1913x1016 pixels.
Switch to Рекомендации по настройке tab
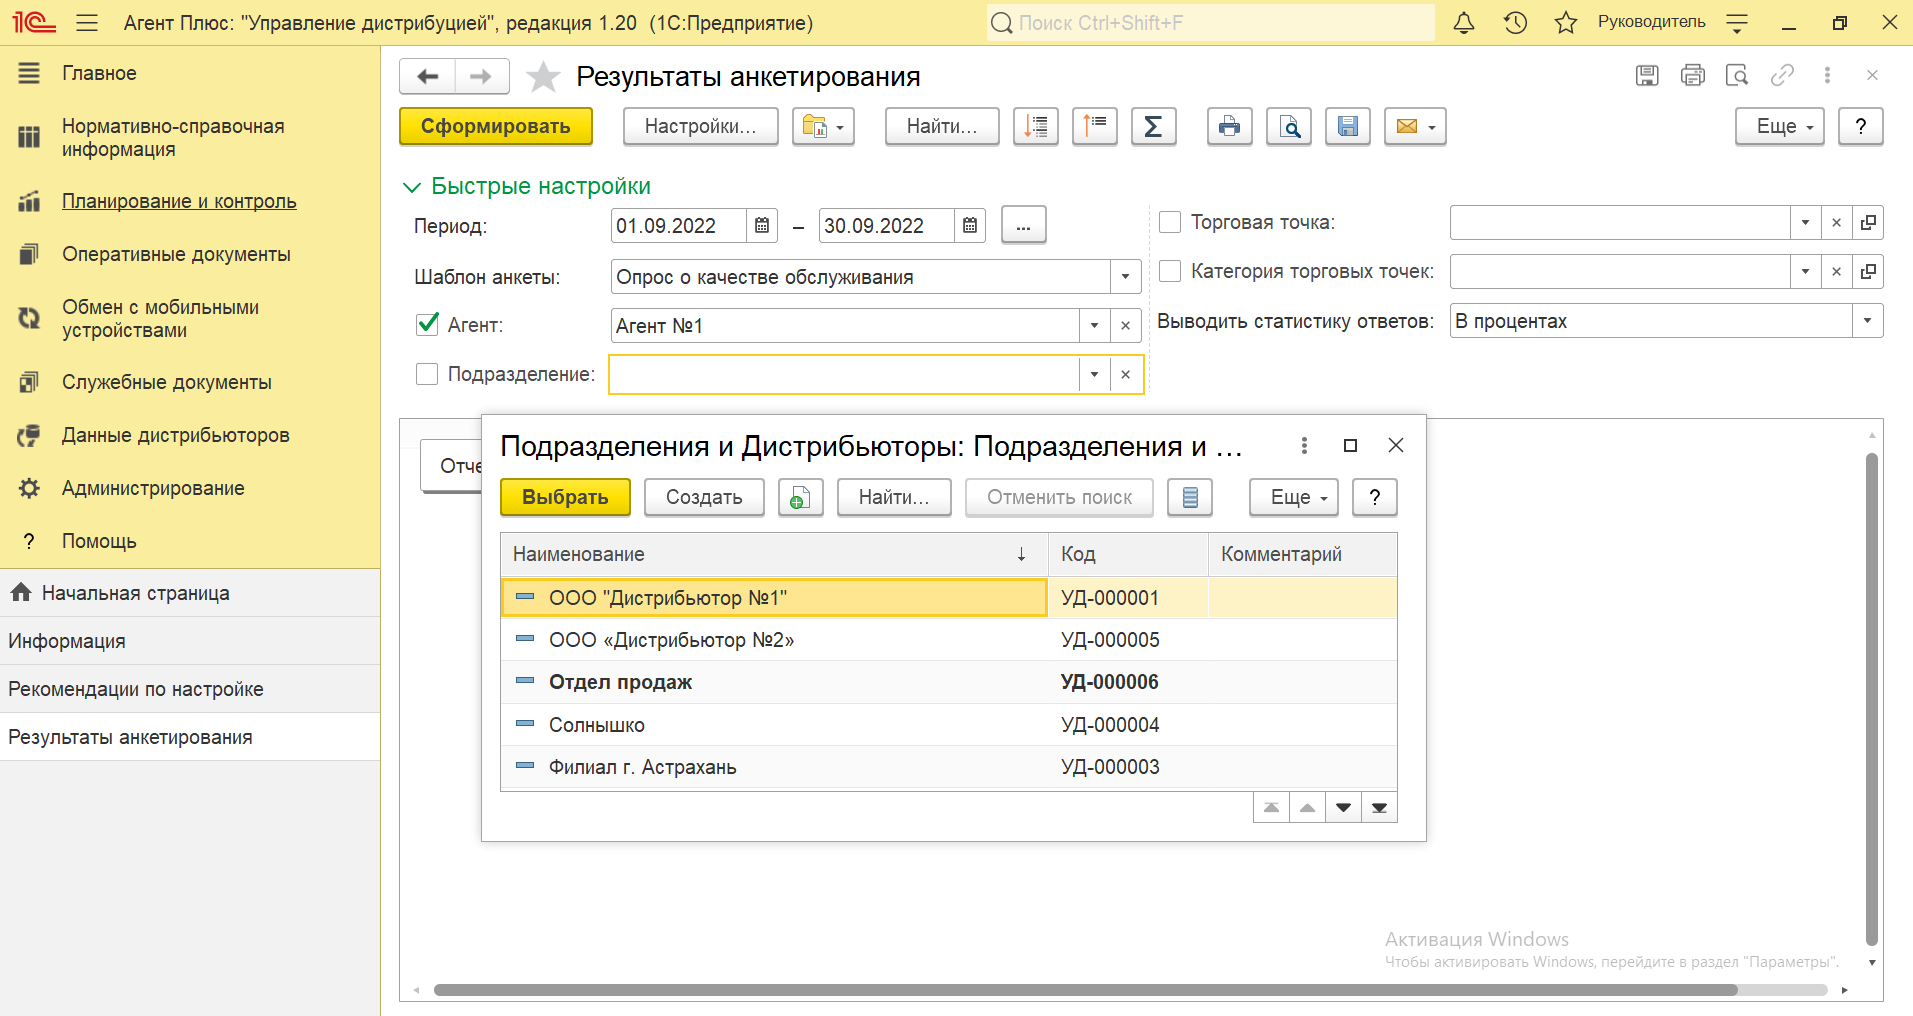coord(190,689)
